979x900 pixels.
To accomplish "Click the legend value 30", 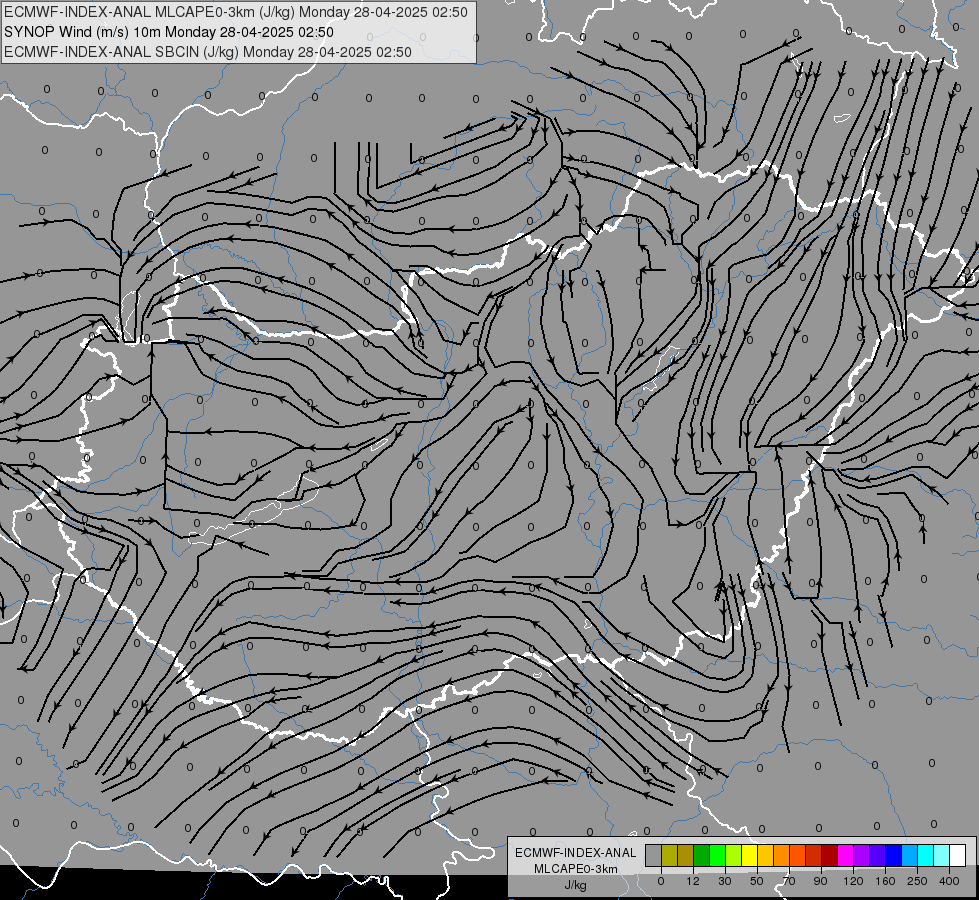I will click(x=725, y=881).
